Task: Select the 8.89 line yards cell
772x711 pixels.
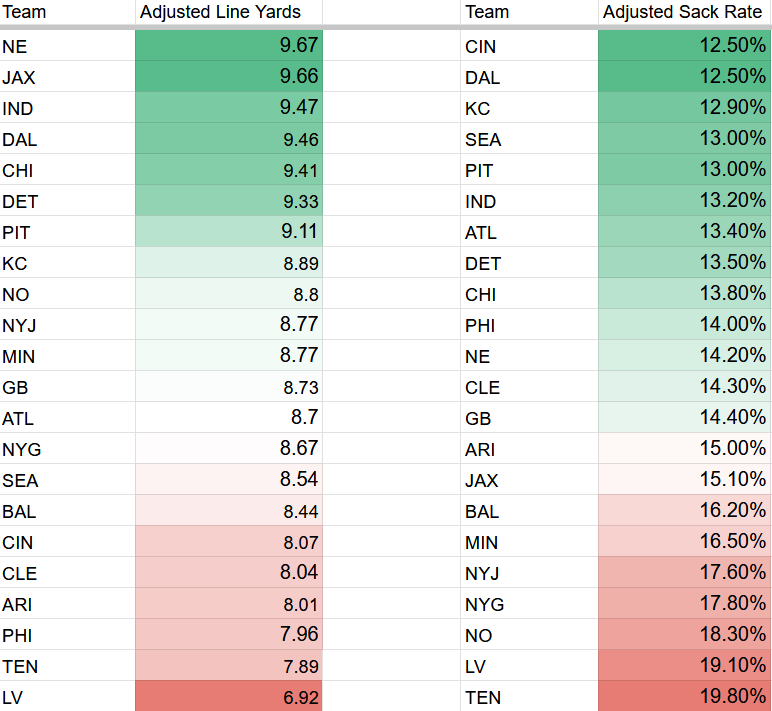Action: 228,263
